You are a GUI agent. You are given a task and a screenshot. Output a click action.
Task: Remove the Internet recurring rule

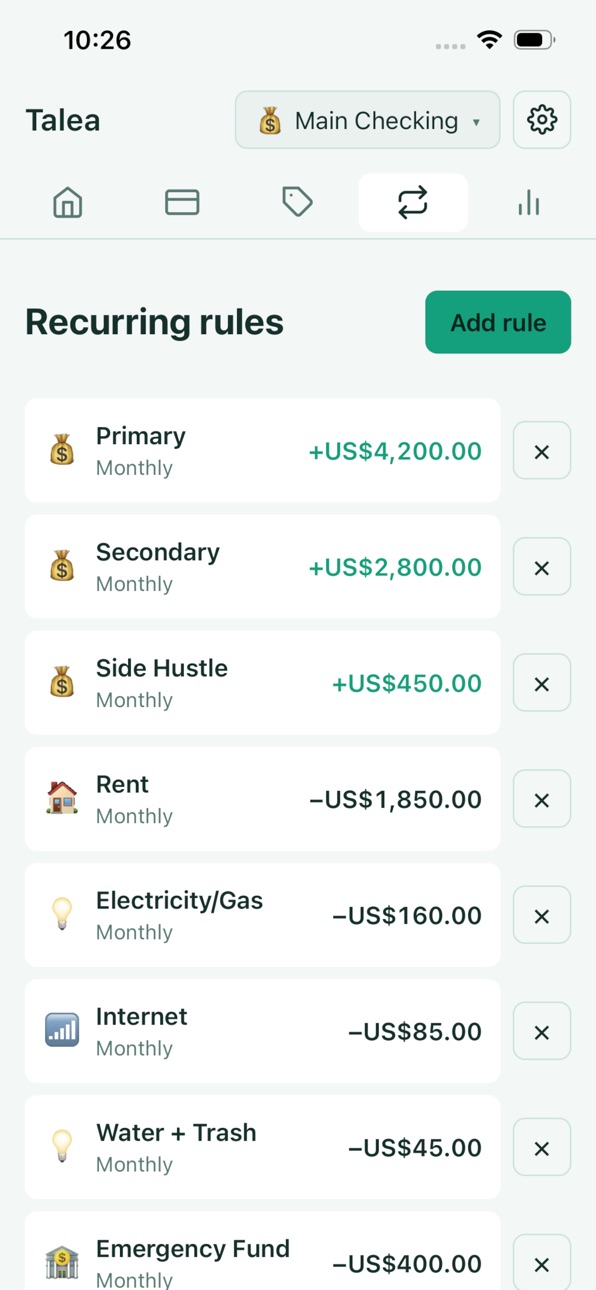click(542, 1031)
